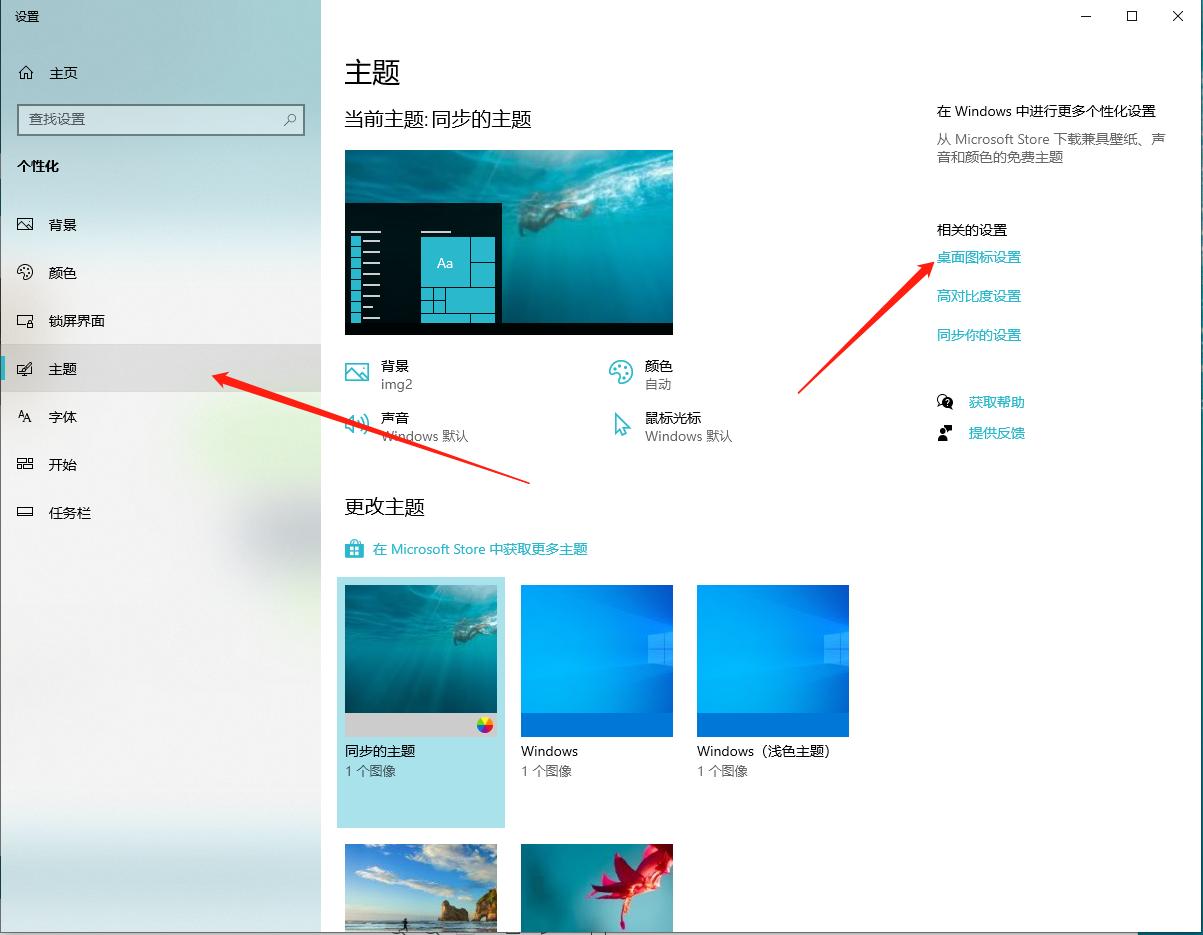
Task: Open 同步你的设置 link
Action: pos(978,335)
